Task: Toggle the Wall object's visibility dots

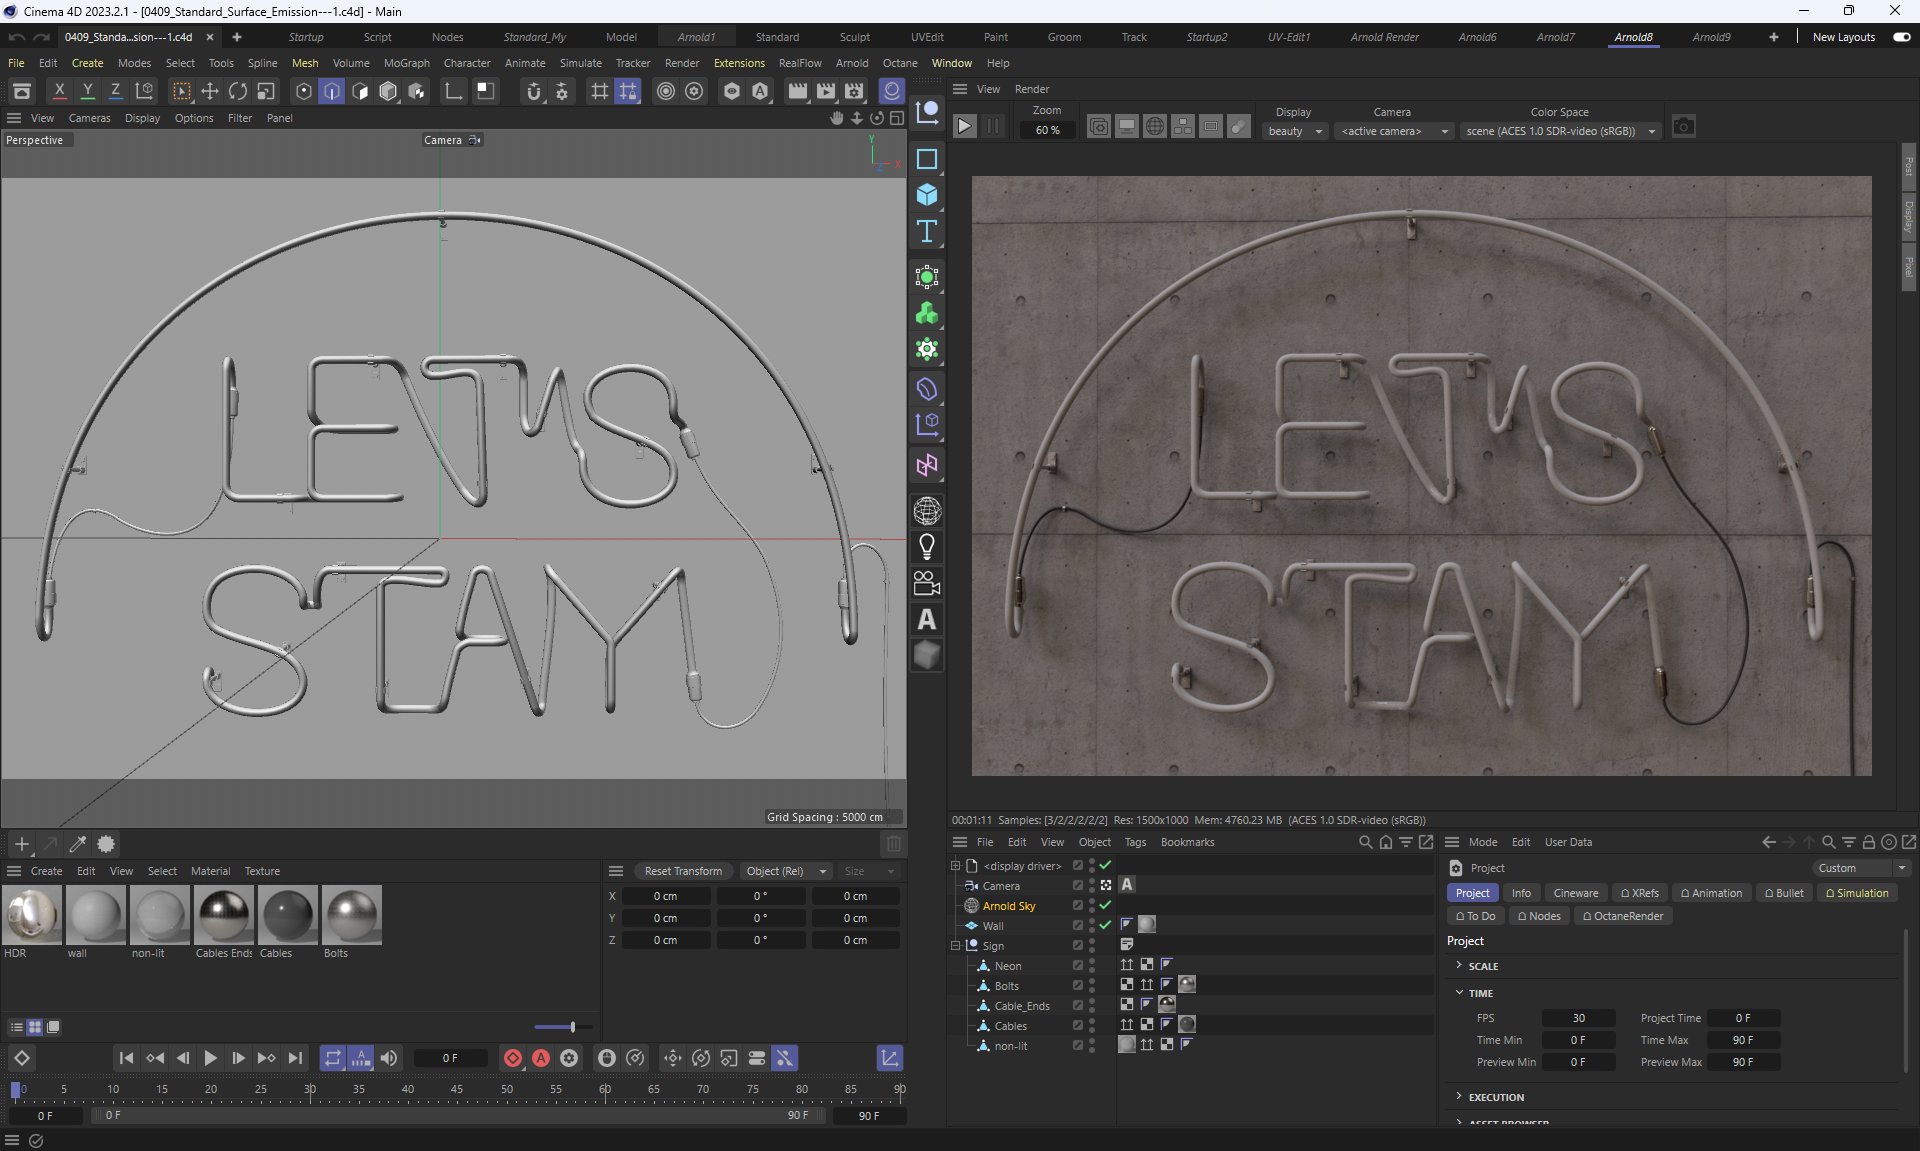Action: [x=1092, y=925]
